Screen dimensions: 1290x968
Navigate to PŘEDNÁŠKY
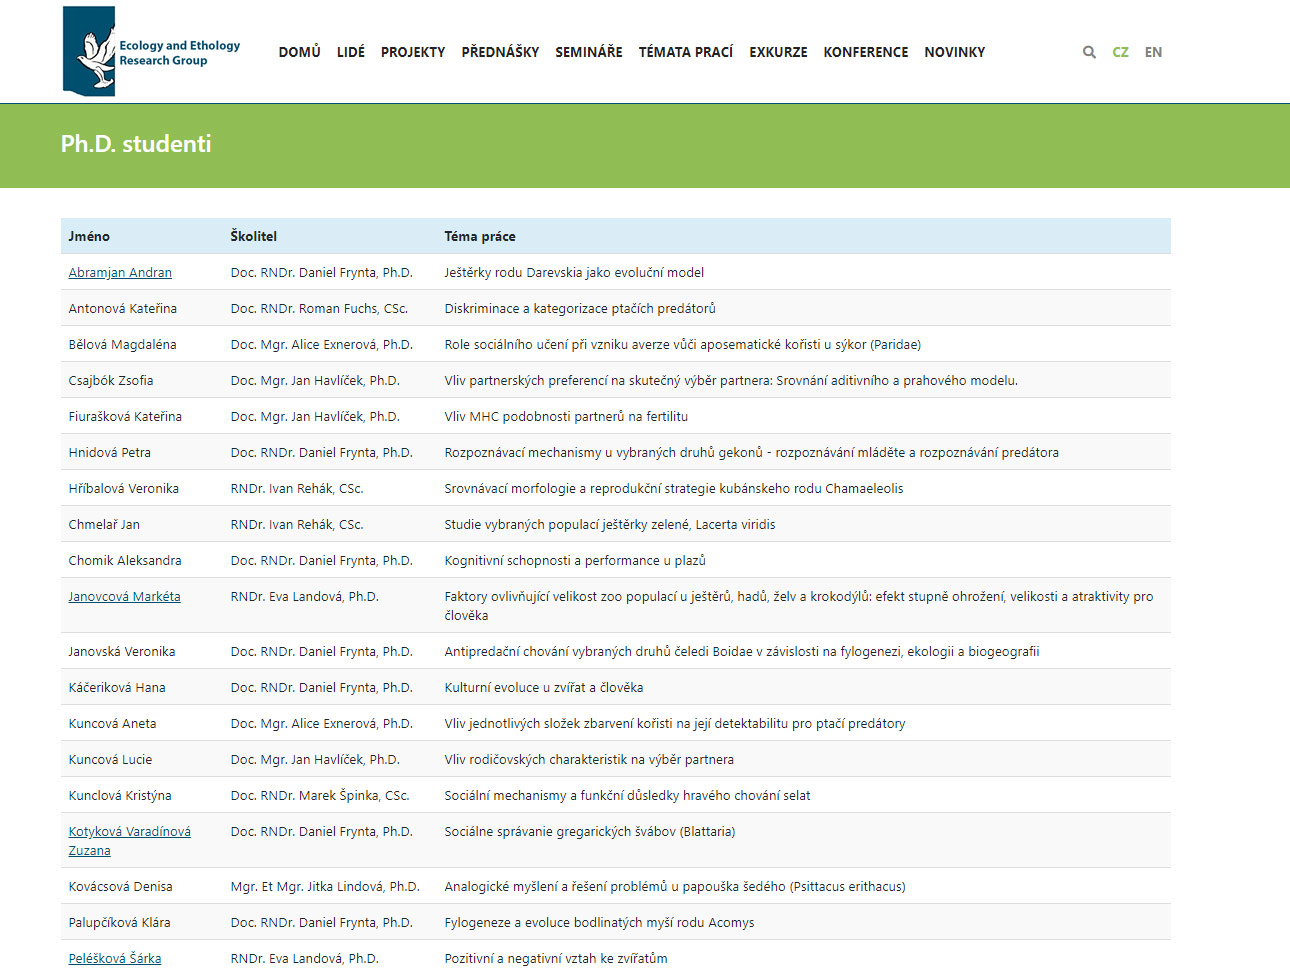pos(500,52)
